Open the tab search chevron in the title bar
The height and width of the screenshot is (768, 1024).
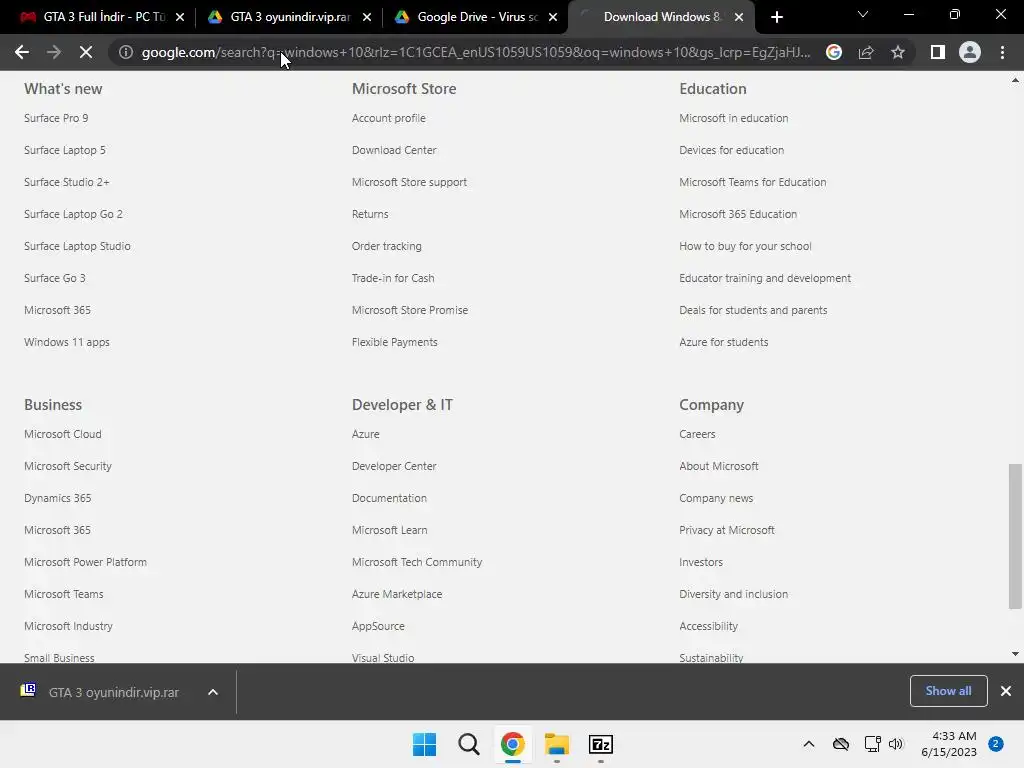click(x=863, y=14)
